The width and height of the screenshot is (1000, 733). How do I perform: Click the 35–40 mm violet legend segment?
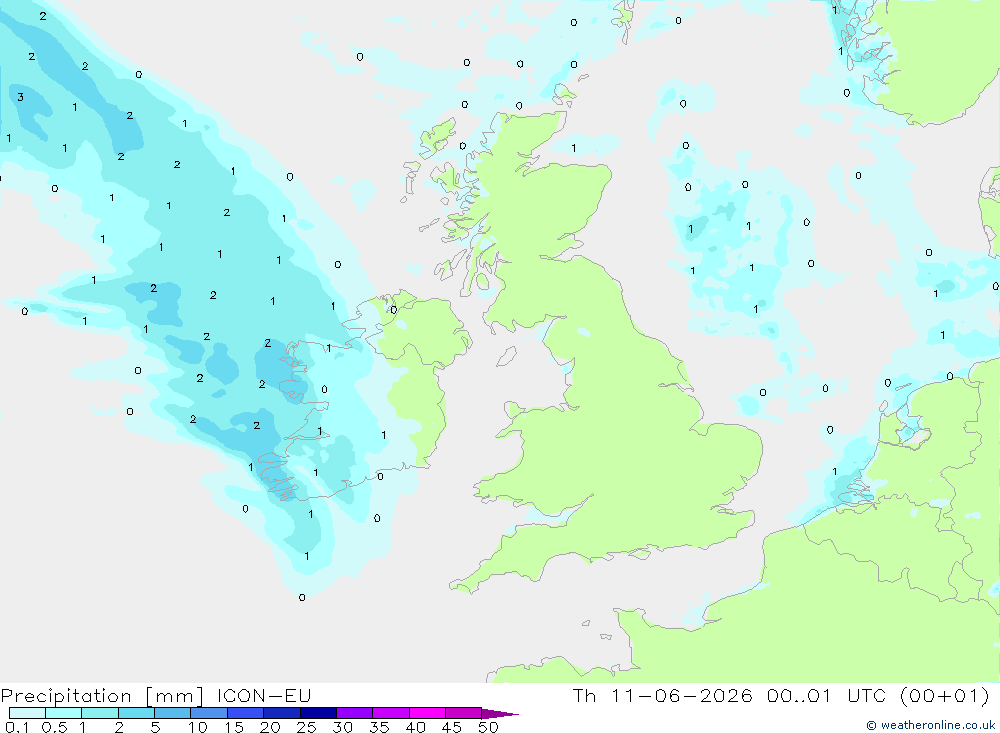pos(391,713)
